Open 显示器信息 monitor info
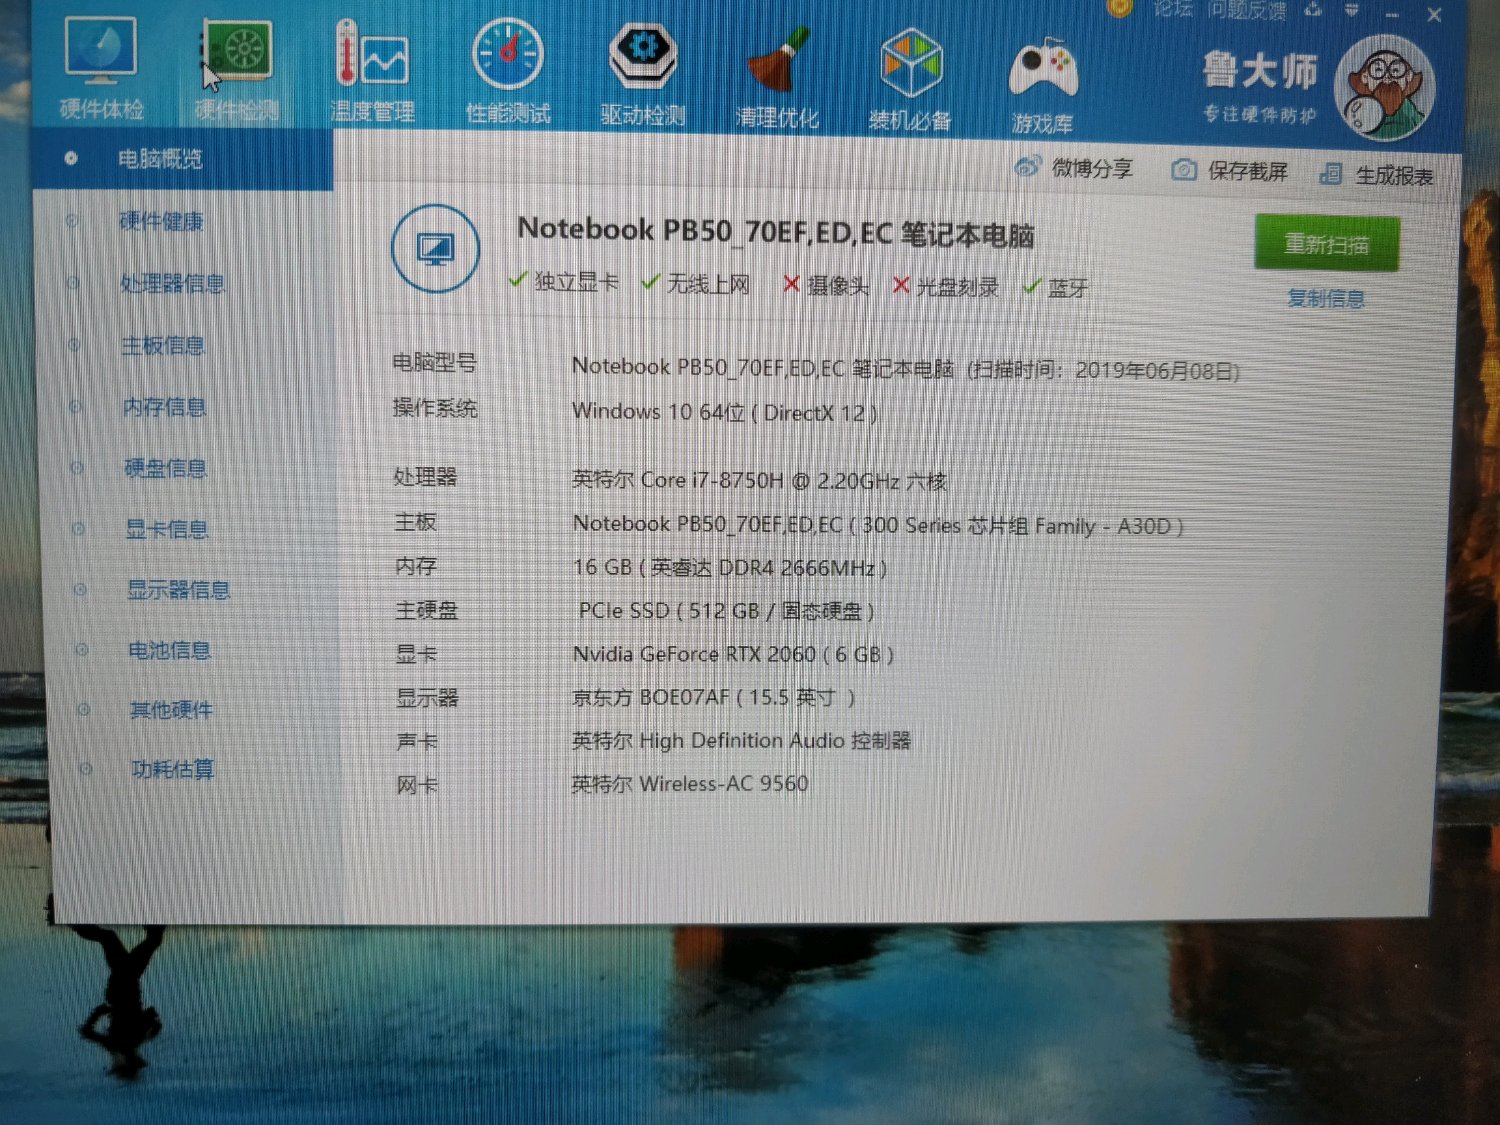1500x1125 pixels. (x=178, y=590)
